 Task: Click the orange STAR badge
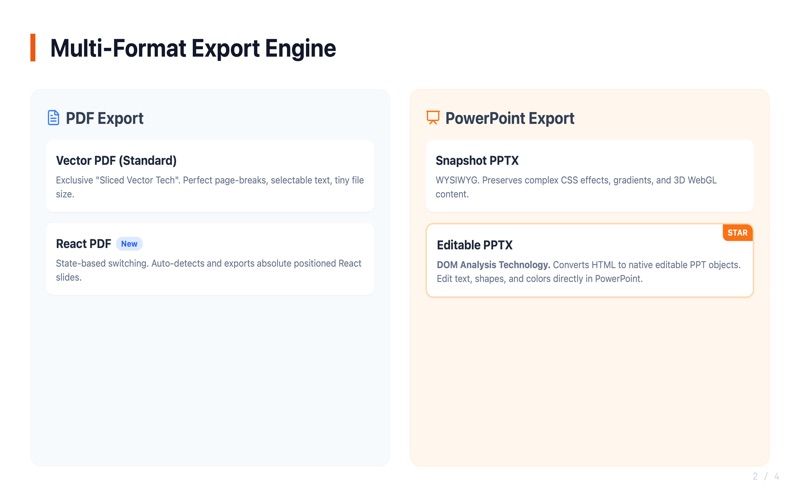pos(737,233)
